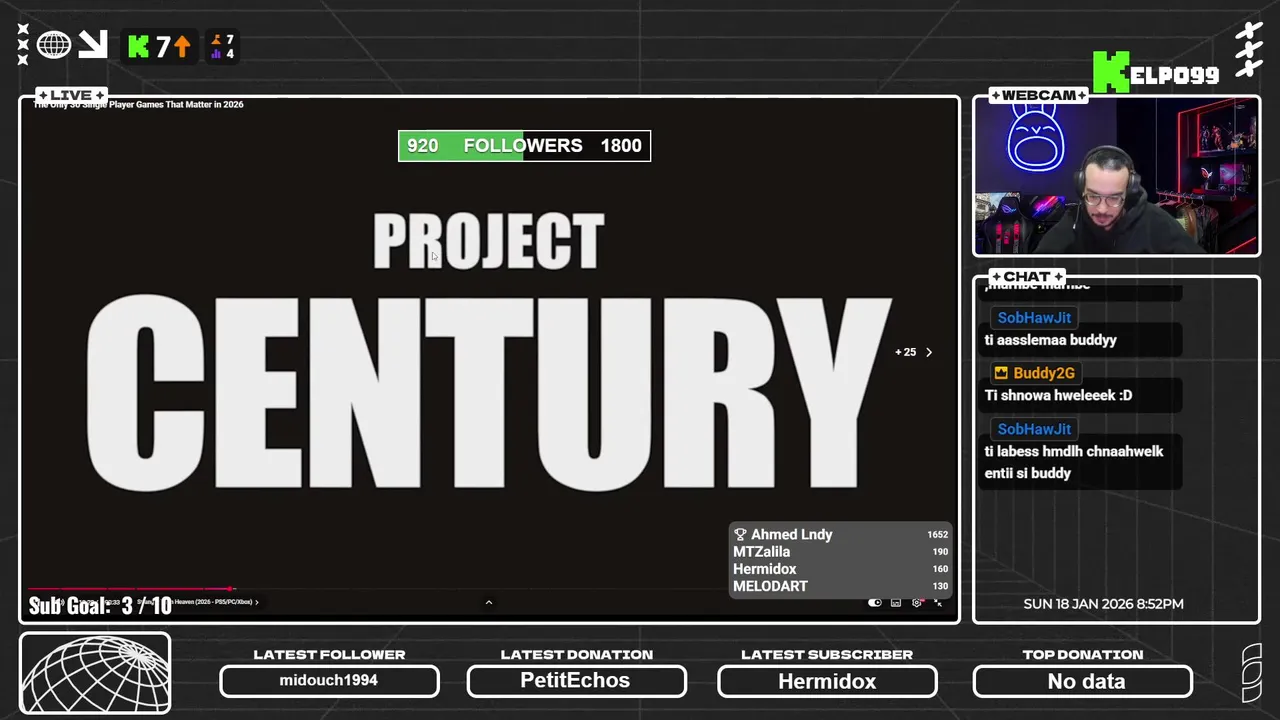Viewport: 1280px width, 720px height.
Task: Click the TOP DONATION label
Action: 1083,655
